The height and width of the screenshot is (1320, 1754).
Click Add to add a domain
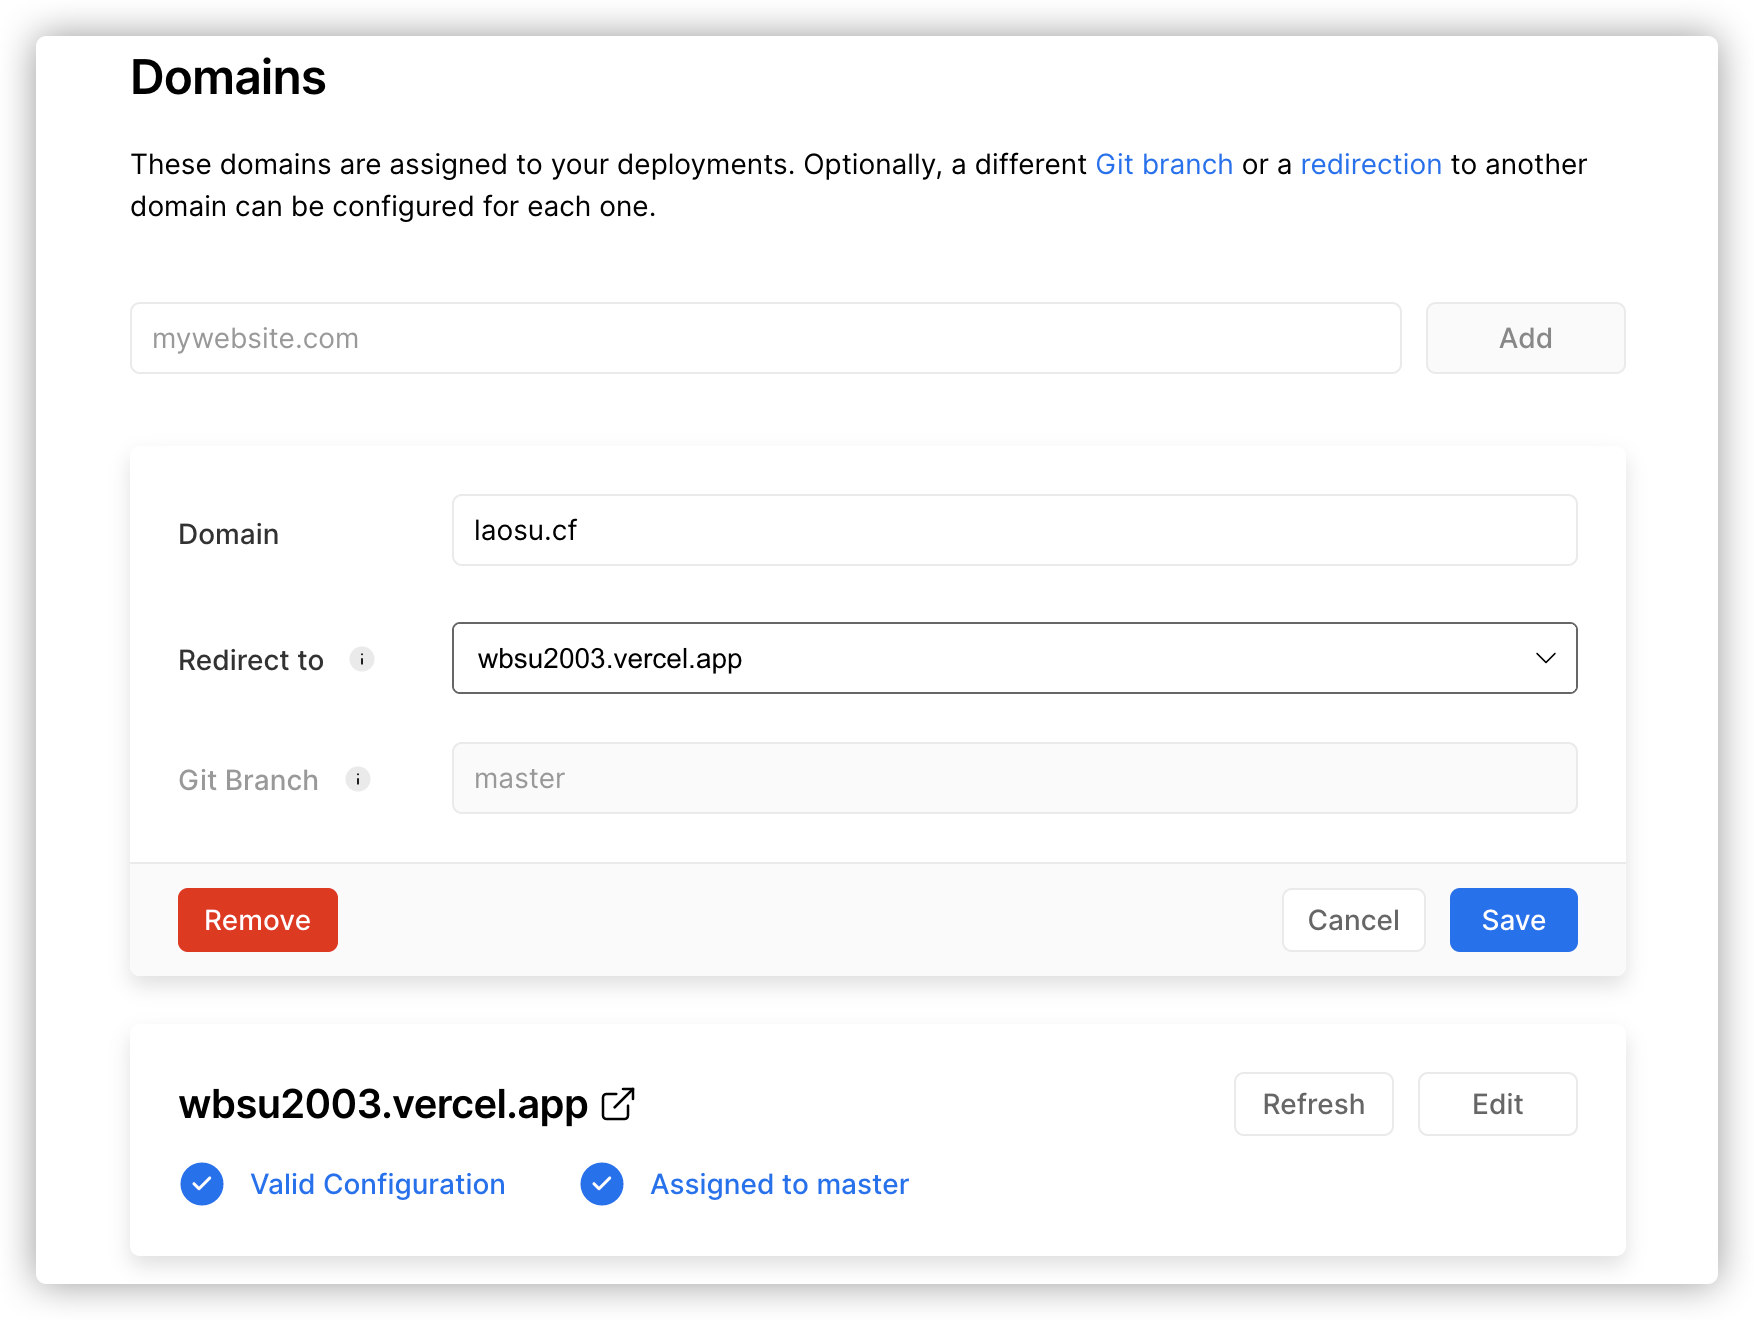[1526, 338]
